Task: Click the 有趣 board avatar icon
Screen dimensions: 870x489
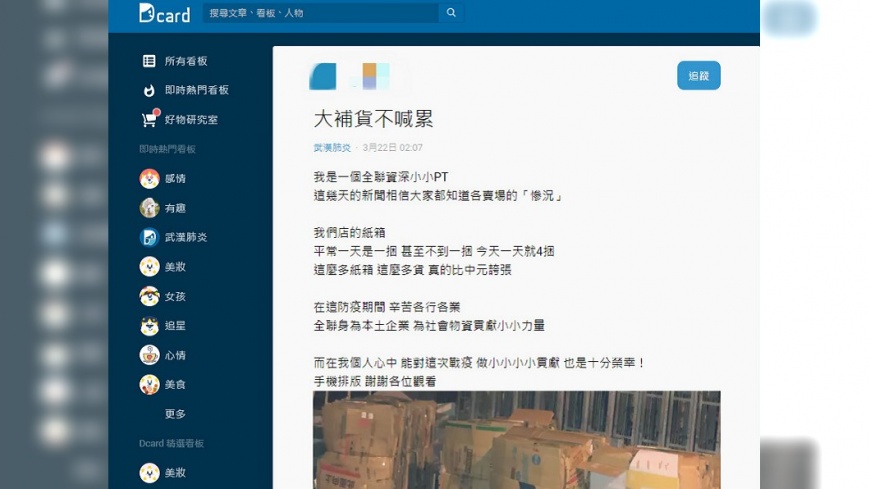Action: click(149, 208)
